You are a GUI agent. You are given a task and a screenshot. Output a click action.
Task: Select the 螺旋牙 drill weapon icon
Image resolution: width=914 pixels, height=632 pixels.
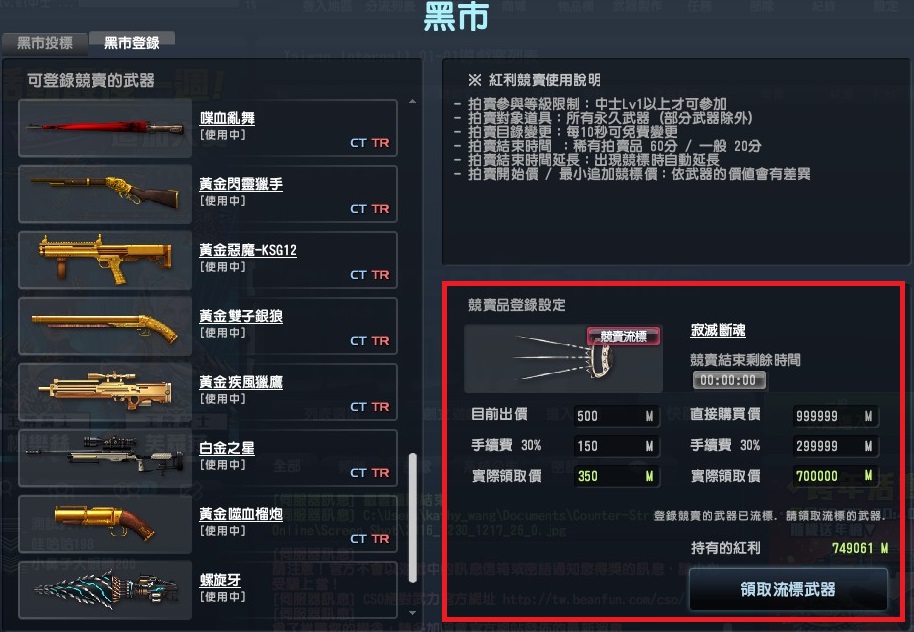click(x=105, y=589)
